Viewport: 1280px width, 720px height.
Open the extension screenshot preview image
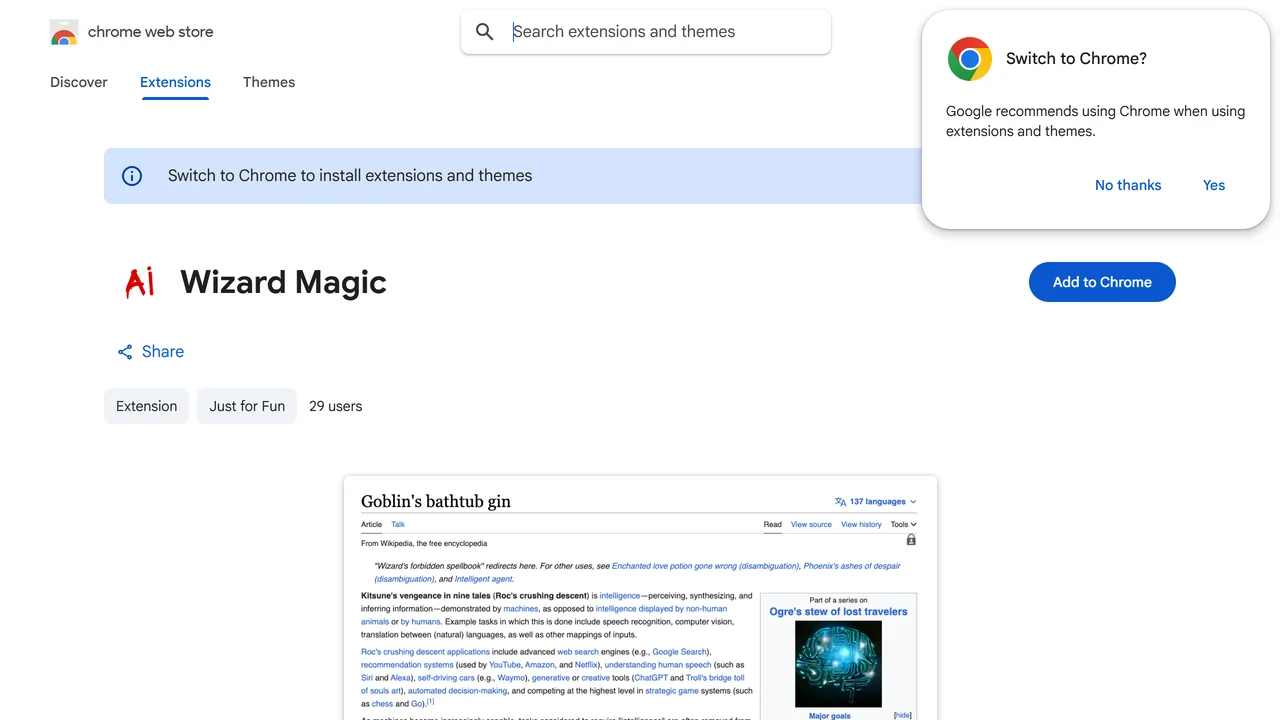pyautogui.click(x=640, y=598)
